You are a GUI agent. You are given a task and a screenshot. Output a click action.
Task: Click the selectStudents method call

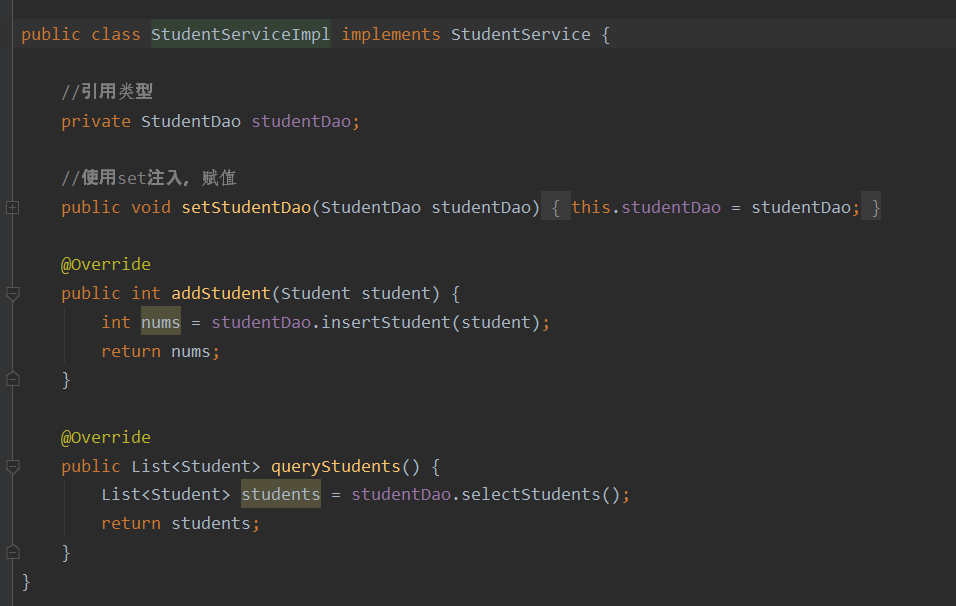530,494
